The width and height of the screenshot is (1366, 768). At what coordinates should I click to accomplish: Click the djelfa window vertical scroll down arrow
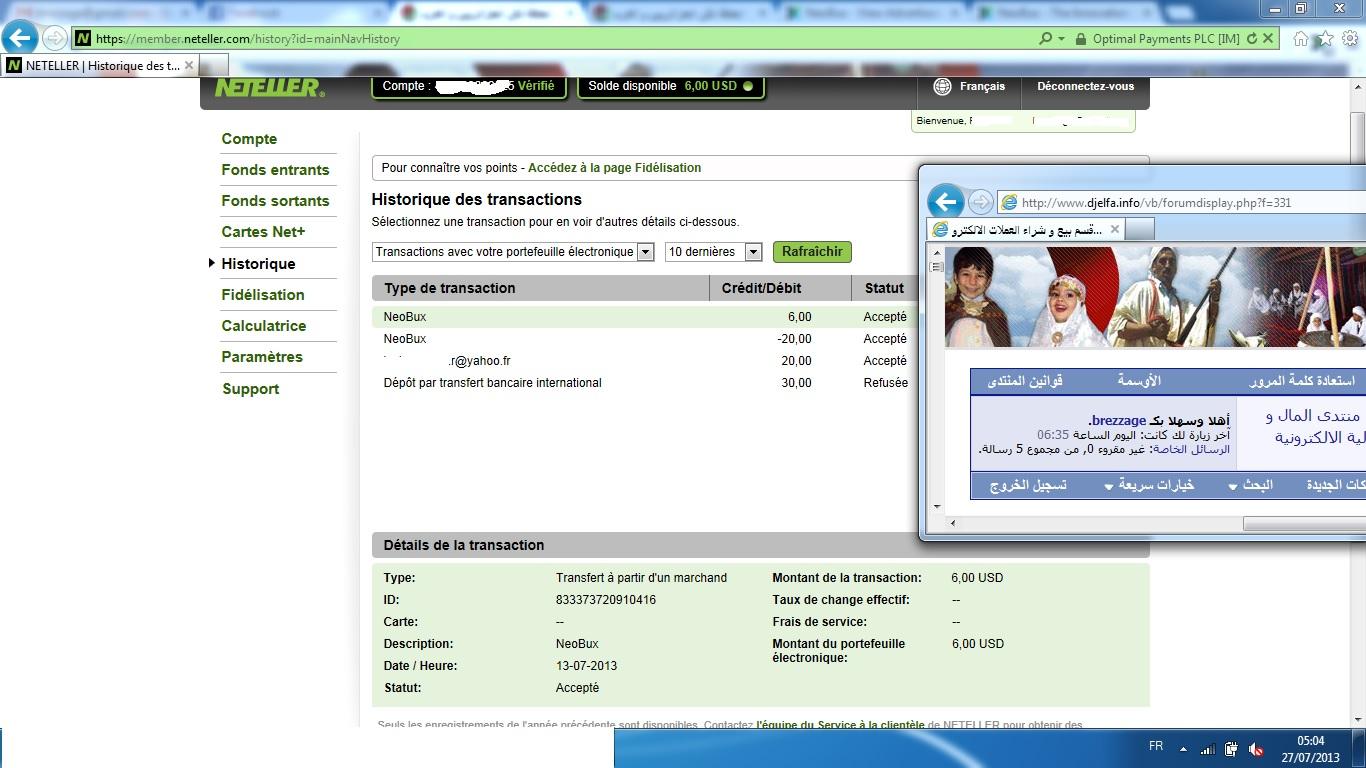[937, 506]
